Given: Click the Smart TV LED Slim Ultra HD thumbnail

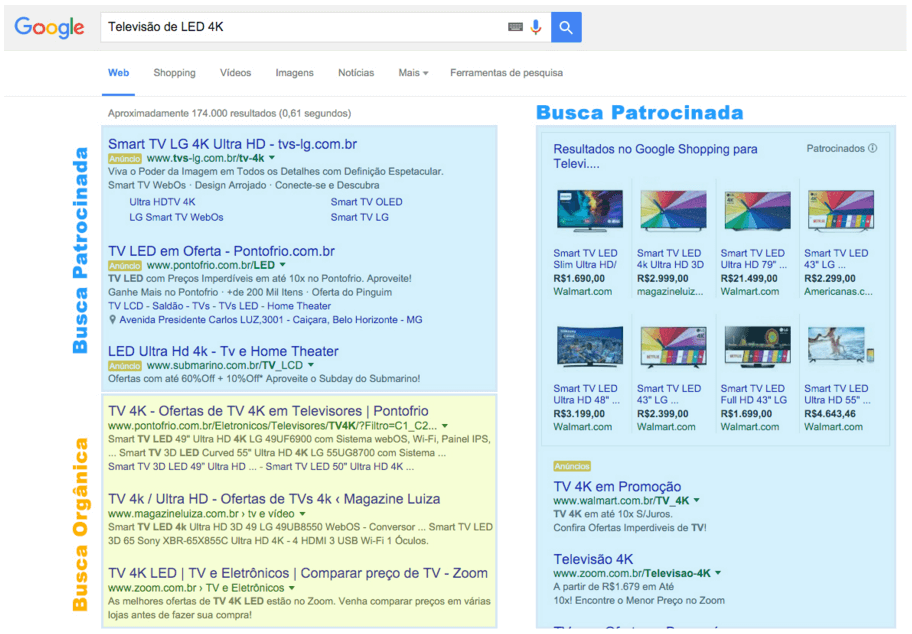Looking at the screenshot, I should coord(590,211).
